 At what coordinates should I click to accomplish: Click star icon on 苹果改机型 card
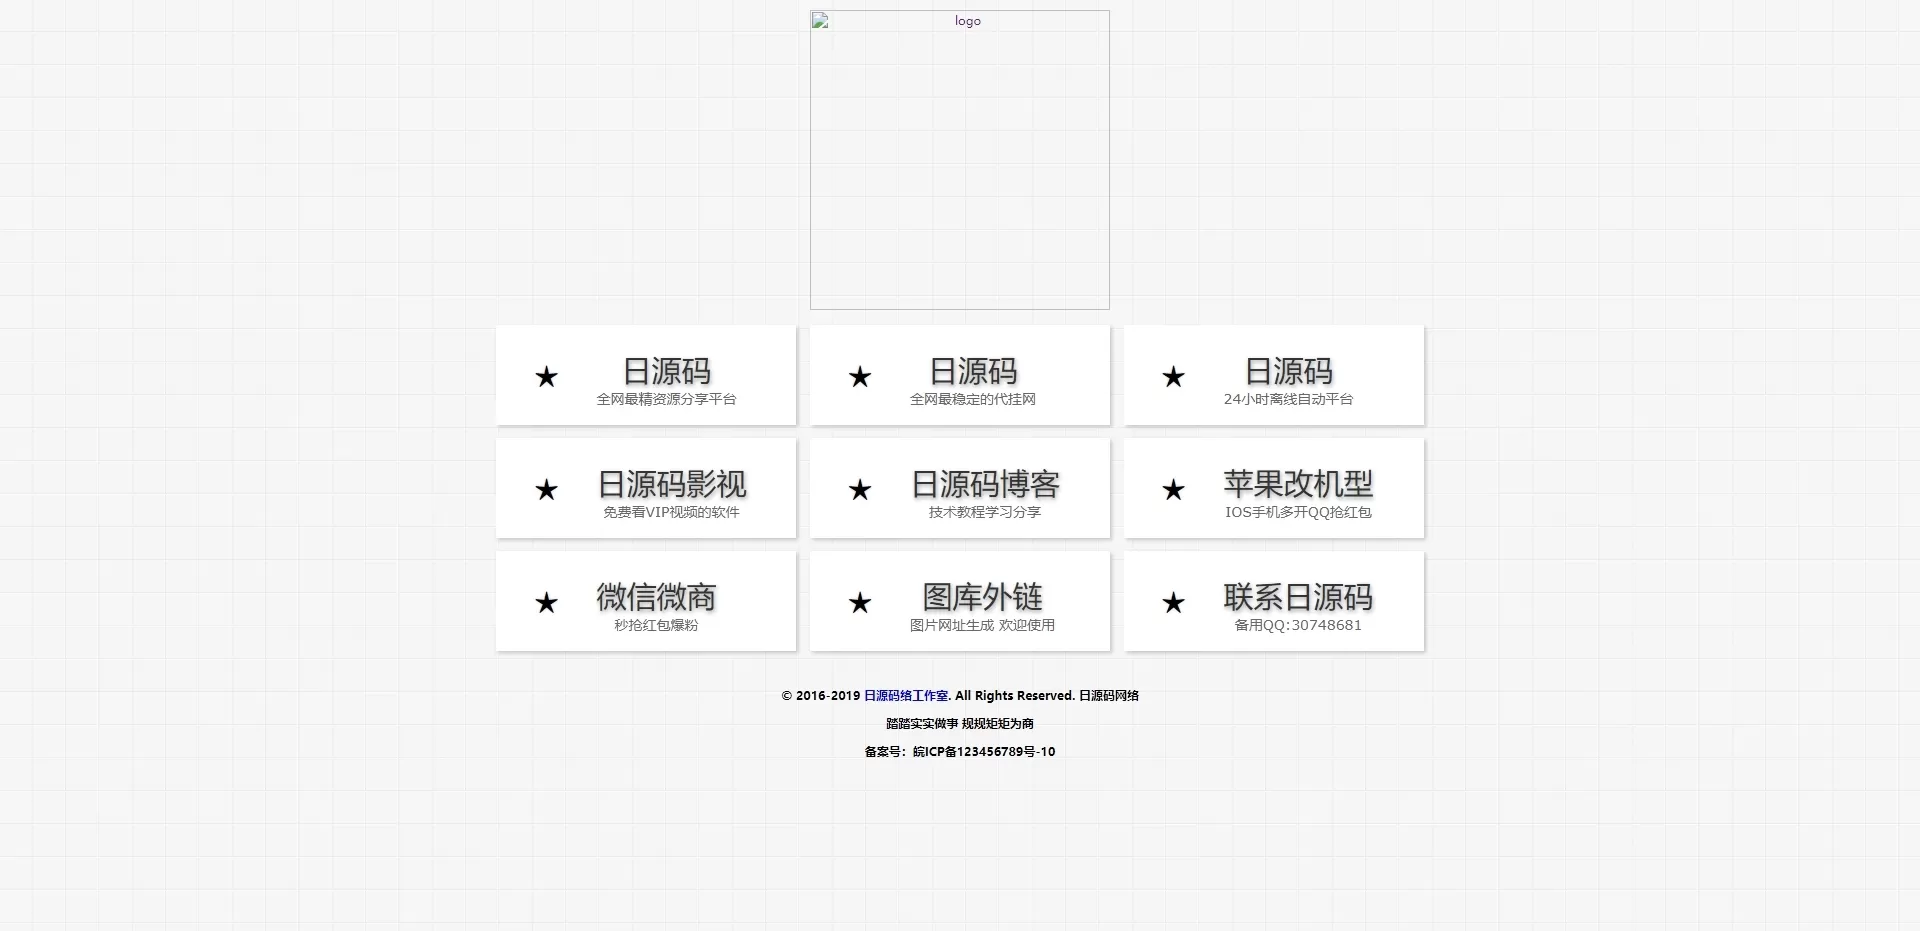(x=1173, y=490)
